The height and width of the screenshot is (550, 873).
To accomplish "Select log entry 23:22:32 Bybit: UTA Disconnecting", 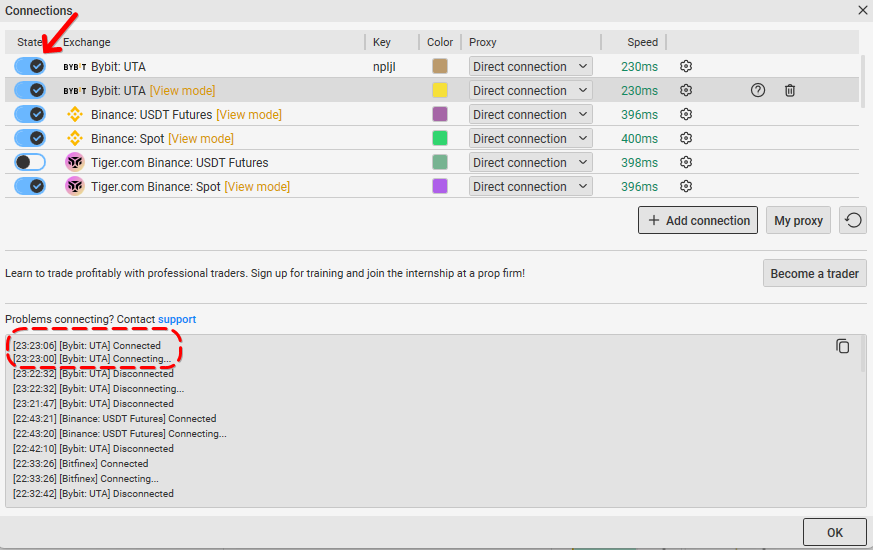I will click(x=99, y=389).
